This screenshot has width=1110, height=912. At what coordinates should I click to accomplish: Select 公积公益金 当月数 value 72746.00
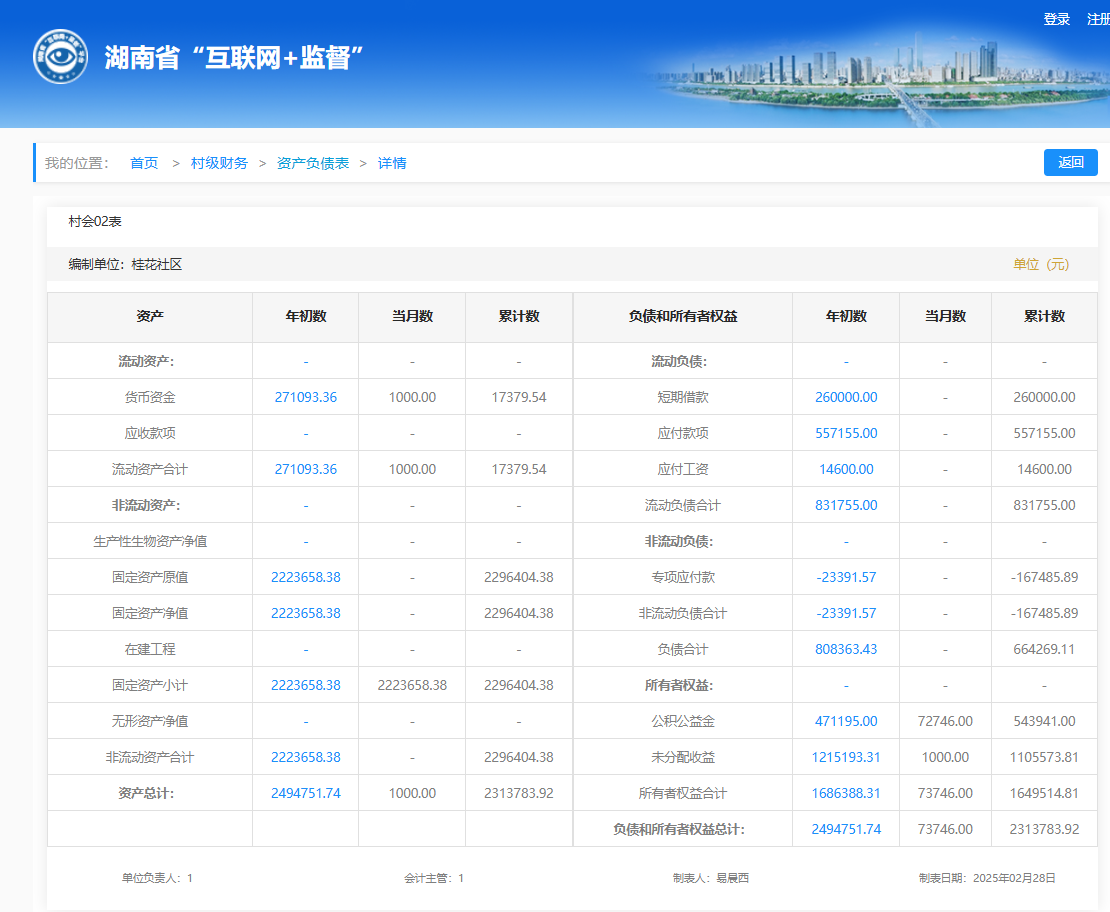945,721
